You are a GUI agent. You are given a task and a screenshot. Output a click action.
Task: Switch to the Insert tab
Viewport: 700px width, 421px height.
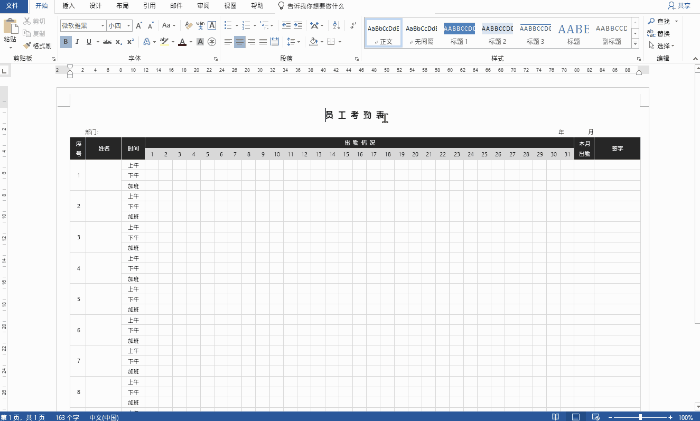click(68, 6)
